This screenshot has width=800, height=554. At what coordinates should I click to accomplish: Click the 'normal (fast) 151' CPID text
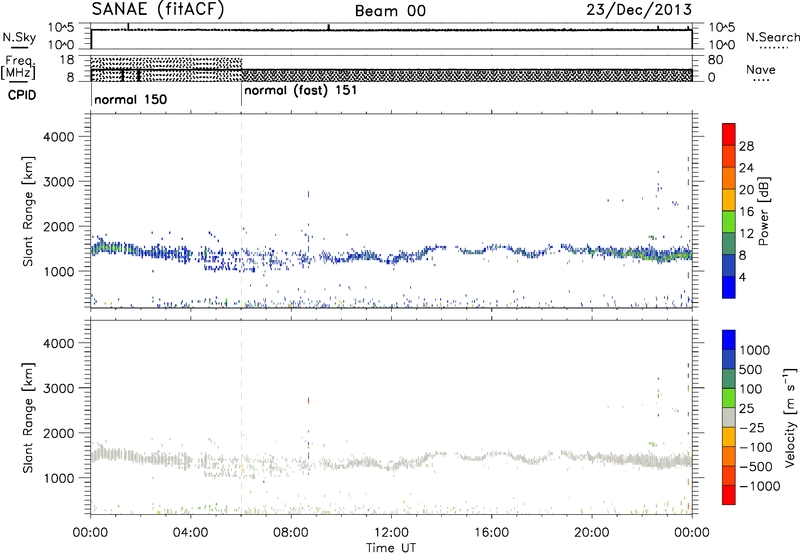(x=301, y=91)
